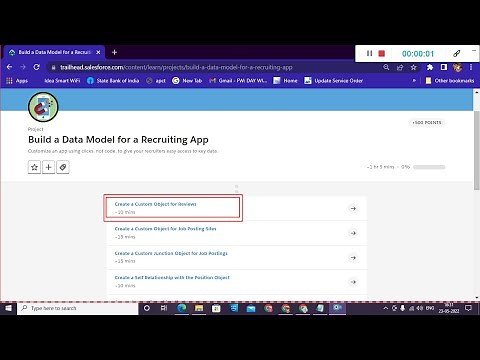Image resolution: width=480 pixels, height=360 pixels.
Task: Open a new browser tab
Action: (x=114, y=52)
